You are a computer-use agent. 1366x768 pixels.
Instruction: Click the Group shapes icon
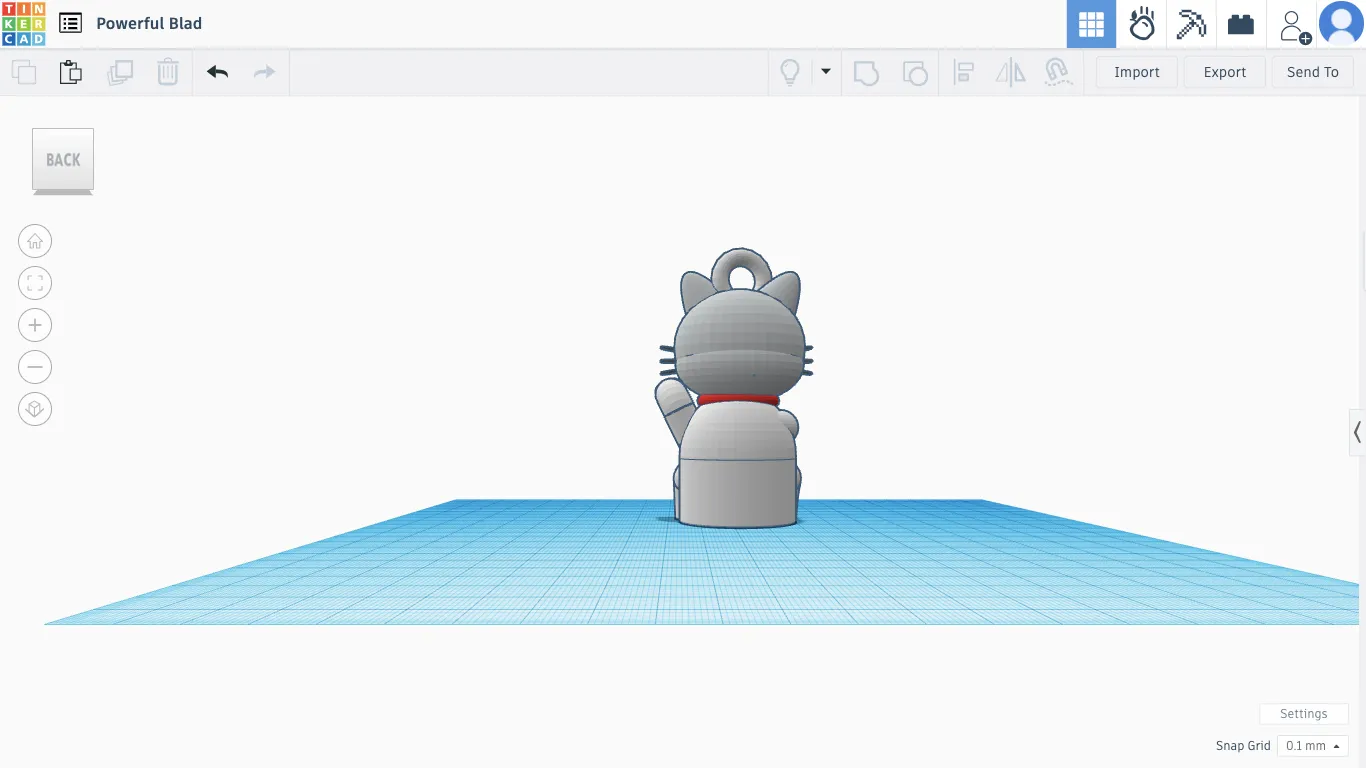pyautogui.click(x=866, y=72)
